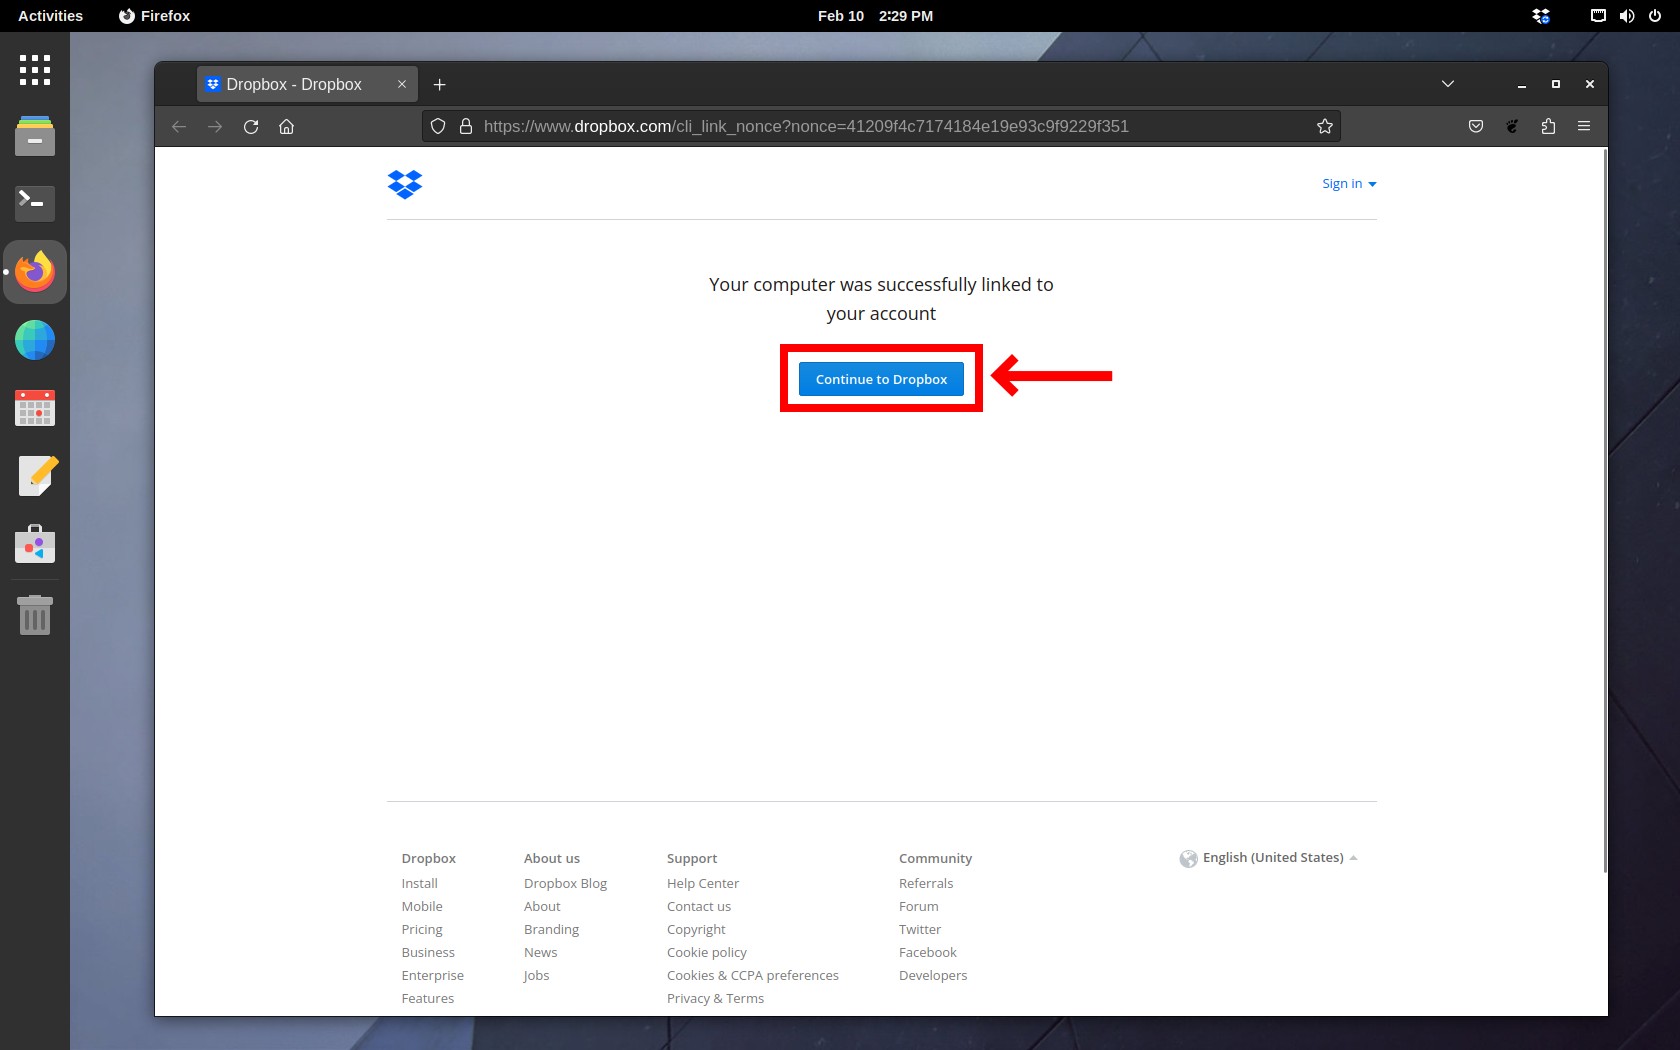
Task: Open Firefox app menu in top bar
Action: 154,16
